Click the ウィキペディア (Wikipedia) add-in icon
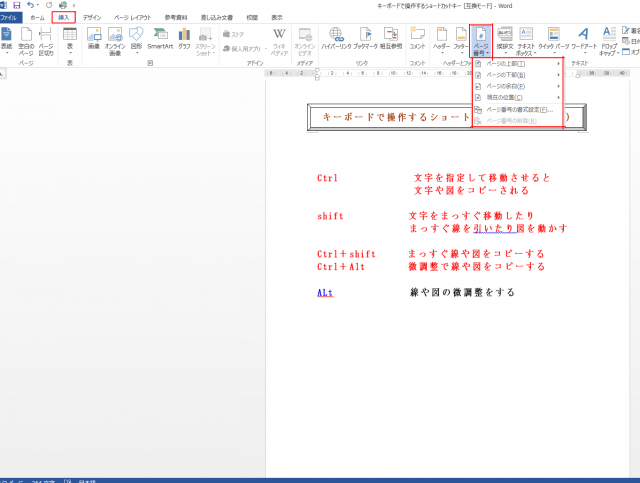This screenshot has width=640, height=483. (279, 40)
